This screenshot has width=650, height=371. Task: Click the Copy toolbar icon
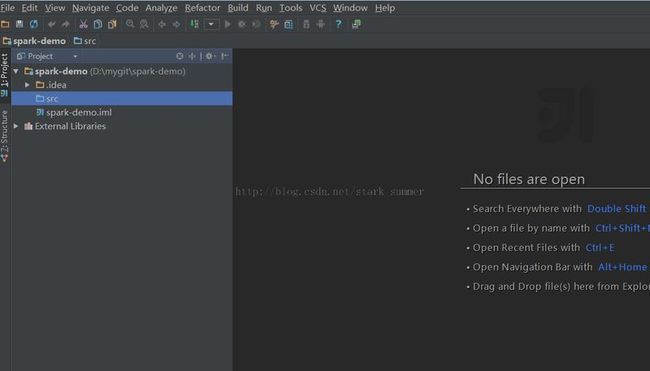tap(98, 24)
